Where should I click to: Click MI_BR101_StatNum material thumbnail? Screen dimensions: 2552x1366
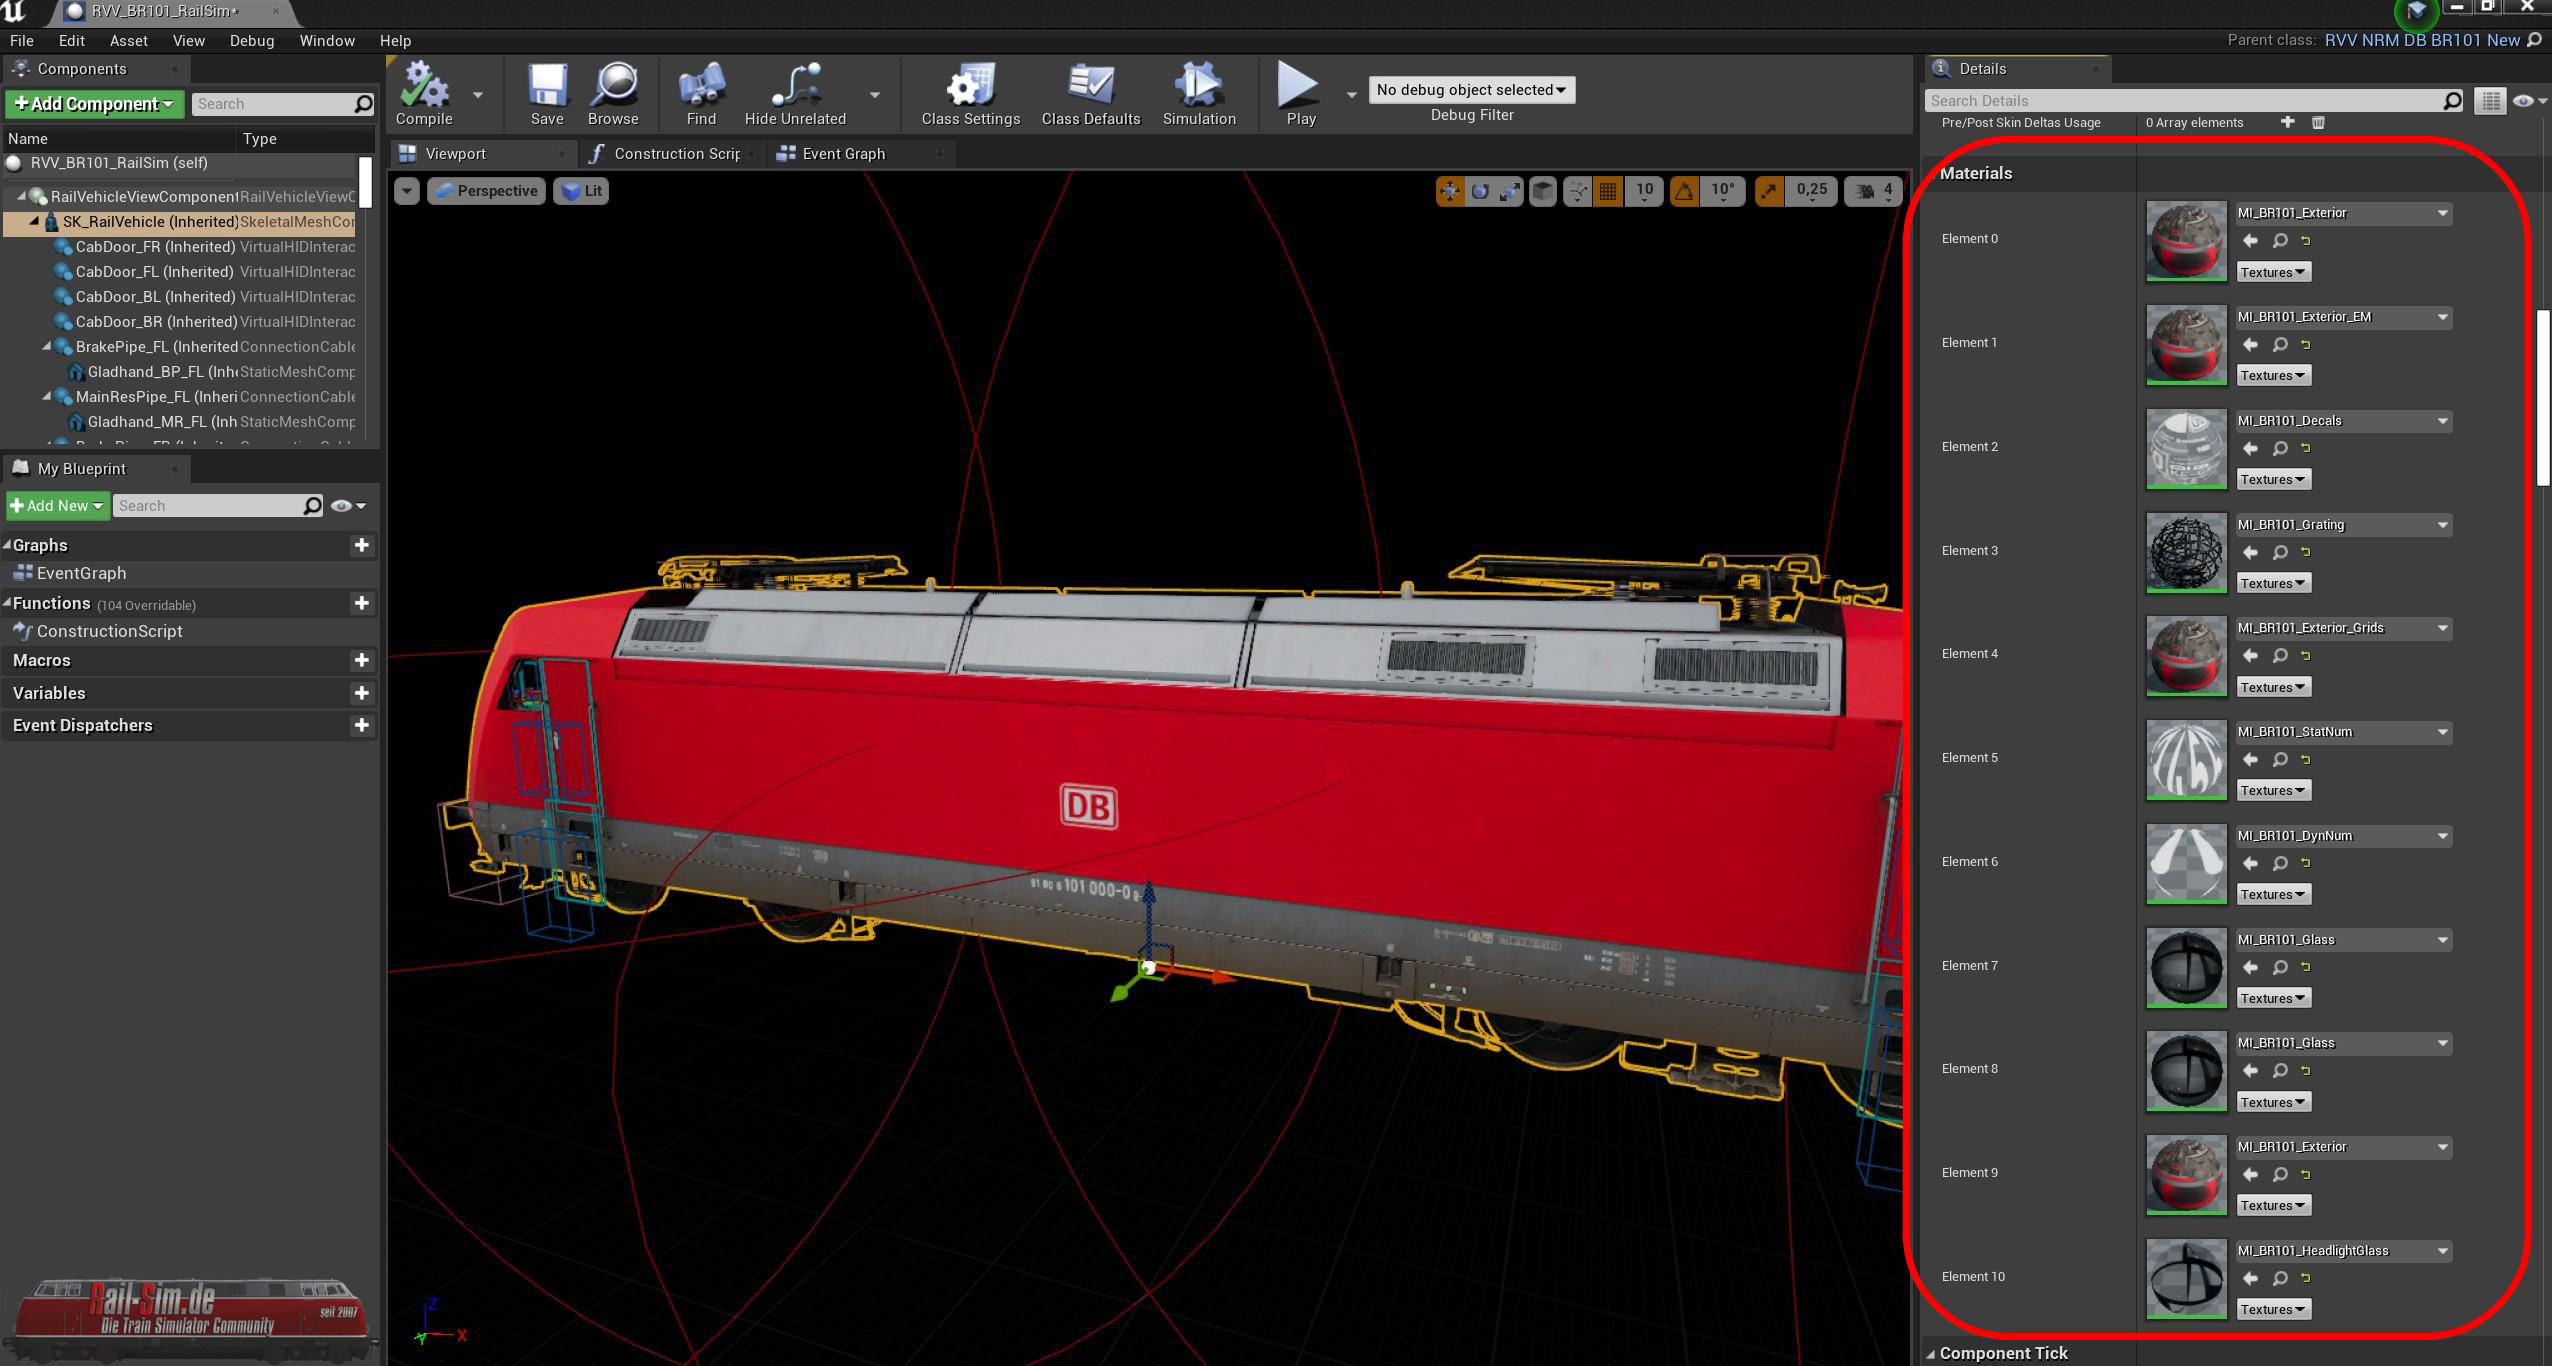[2186, 760]
